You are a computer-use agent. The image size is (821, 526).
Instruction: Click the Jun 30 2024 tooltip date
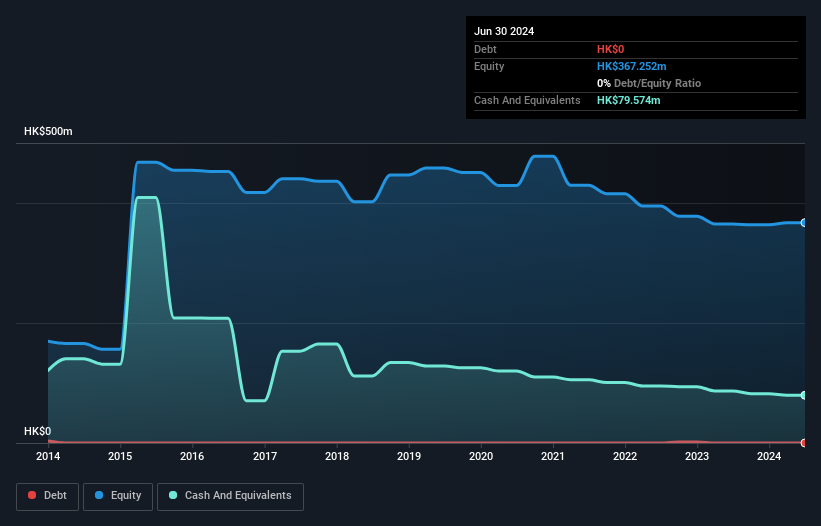[504, 31]
